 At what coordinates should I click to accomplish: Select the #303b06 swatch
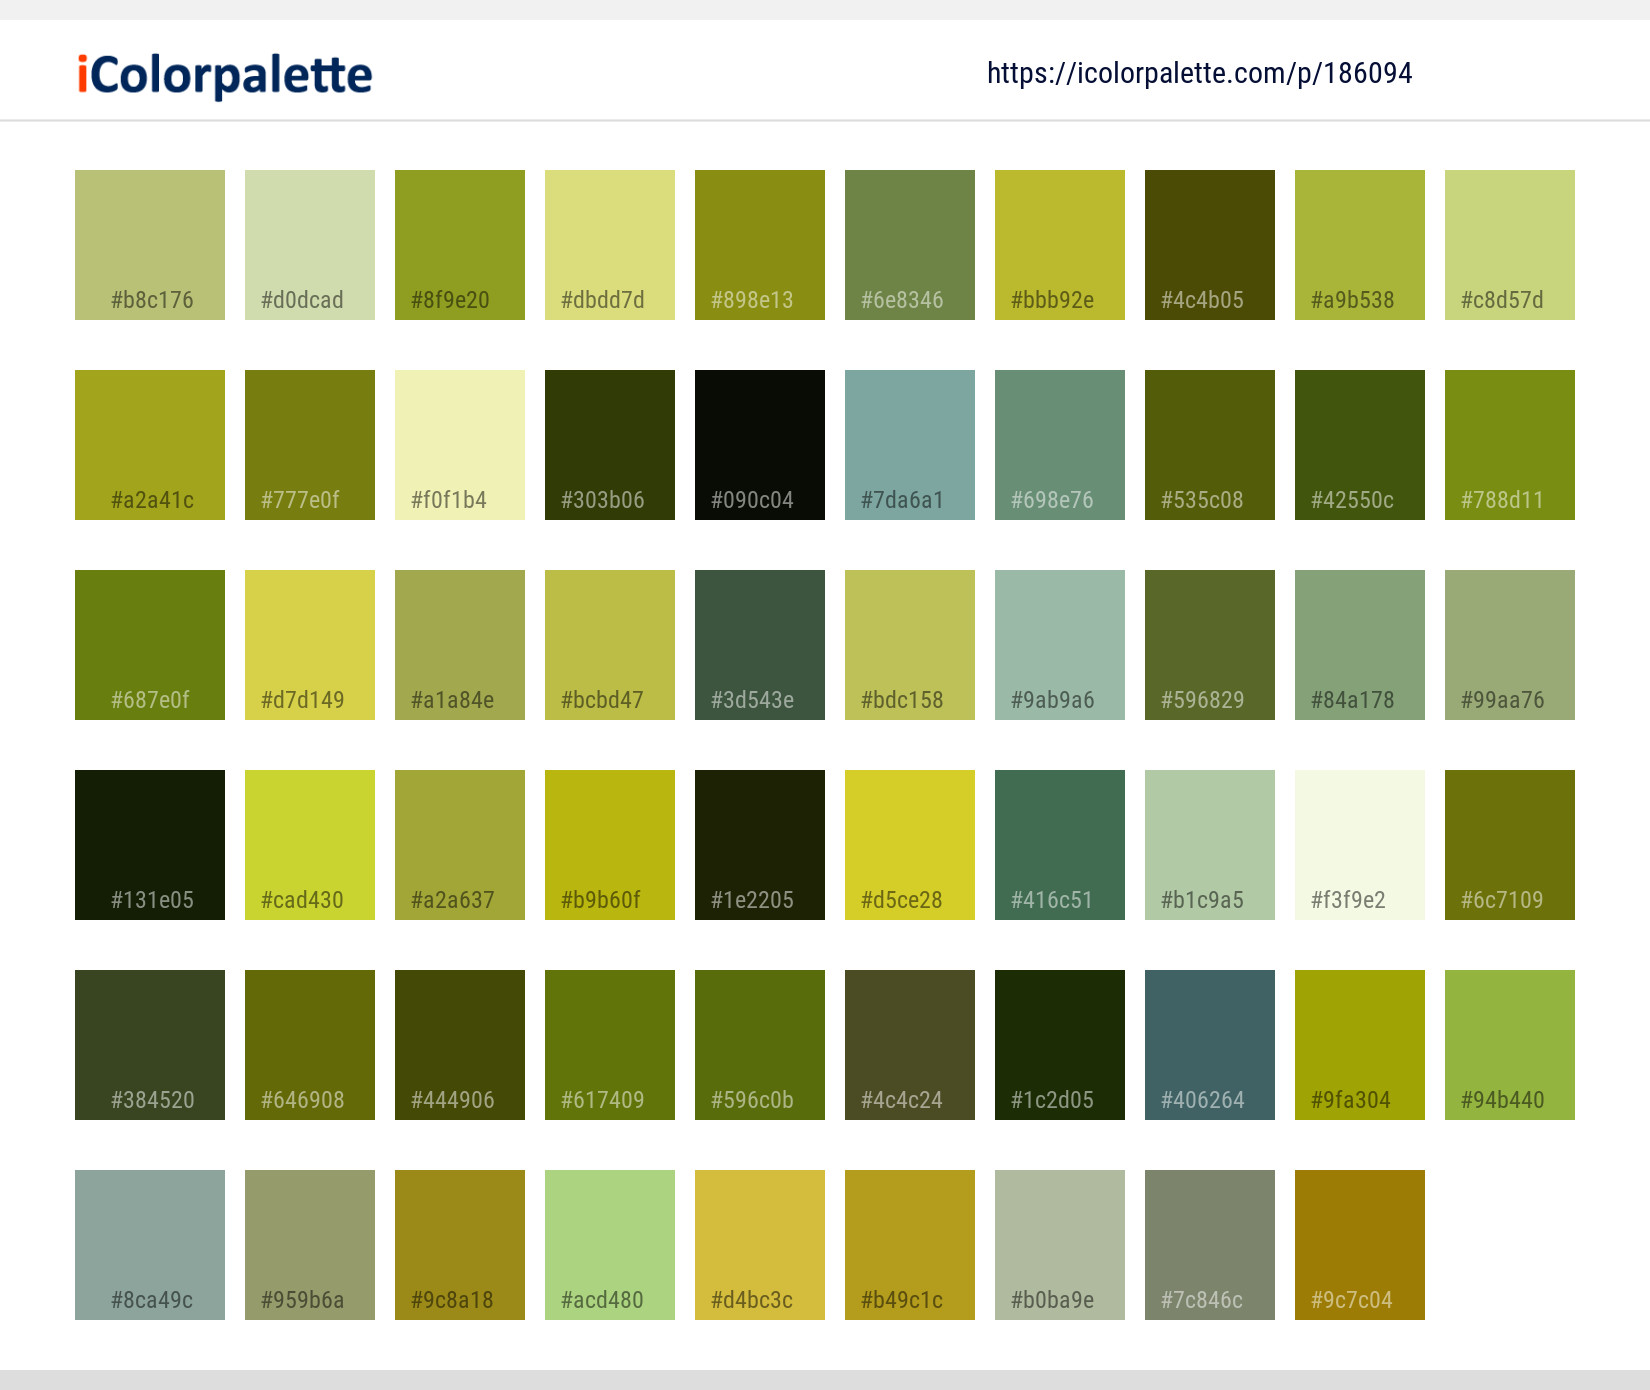(x=610, y=445)
